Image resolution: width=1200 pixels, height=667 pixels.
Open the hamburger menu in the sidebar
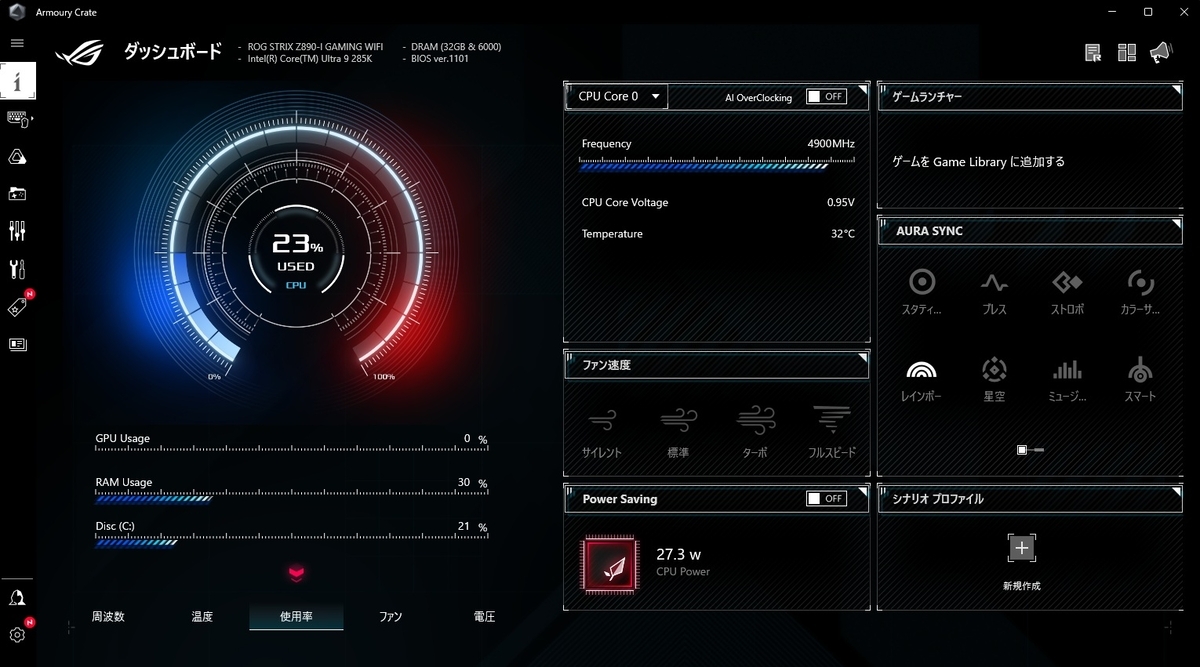click(x=17, y=43)
